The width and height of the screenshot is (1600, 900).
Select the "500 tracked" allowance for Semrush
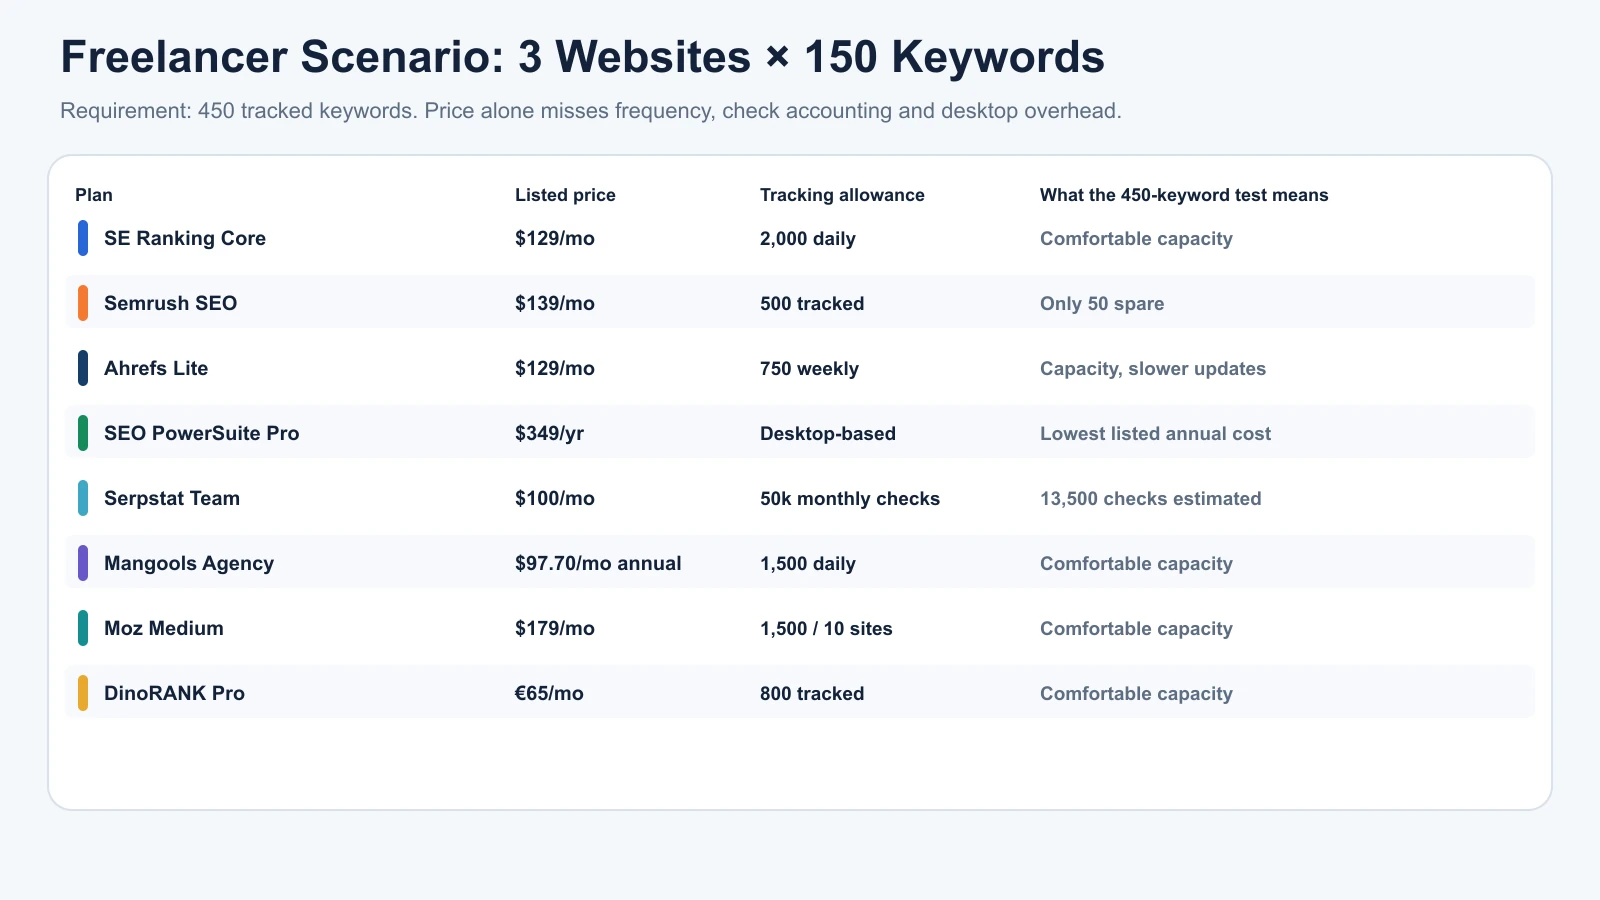[812, 304]
